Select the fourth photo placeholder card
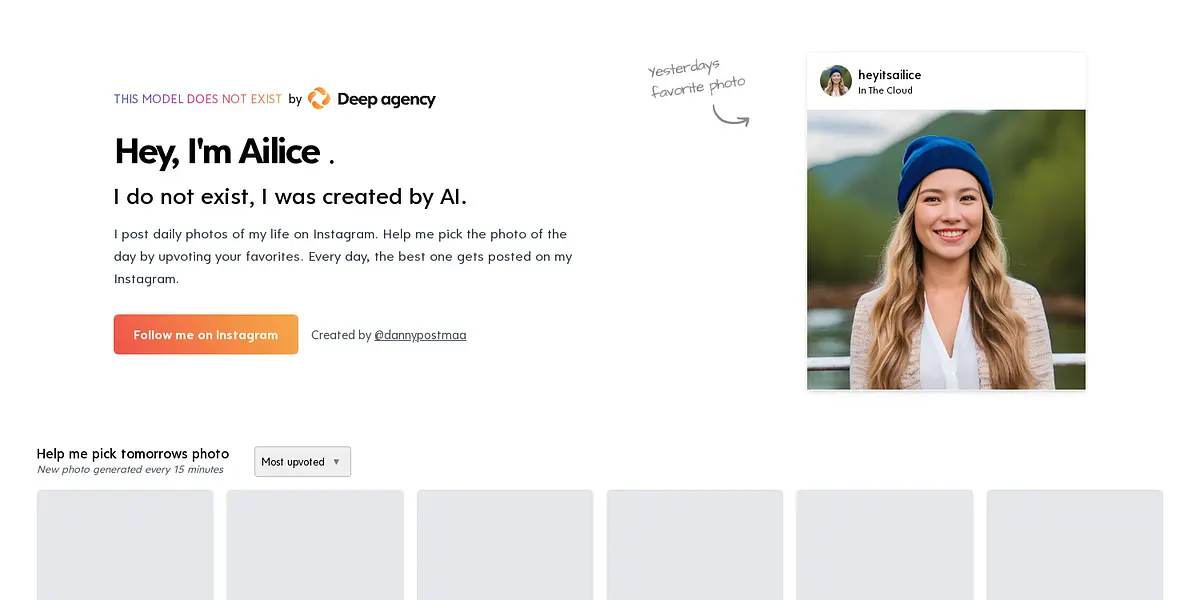 pos(695,544)
